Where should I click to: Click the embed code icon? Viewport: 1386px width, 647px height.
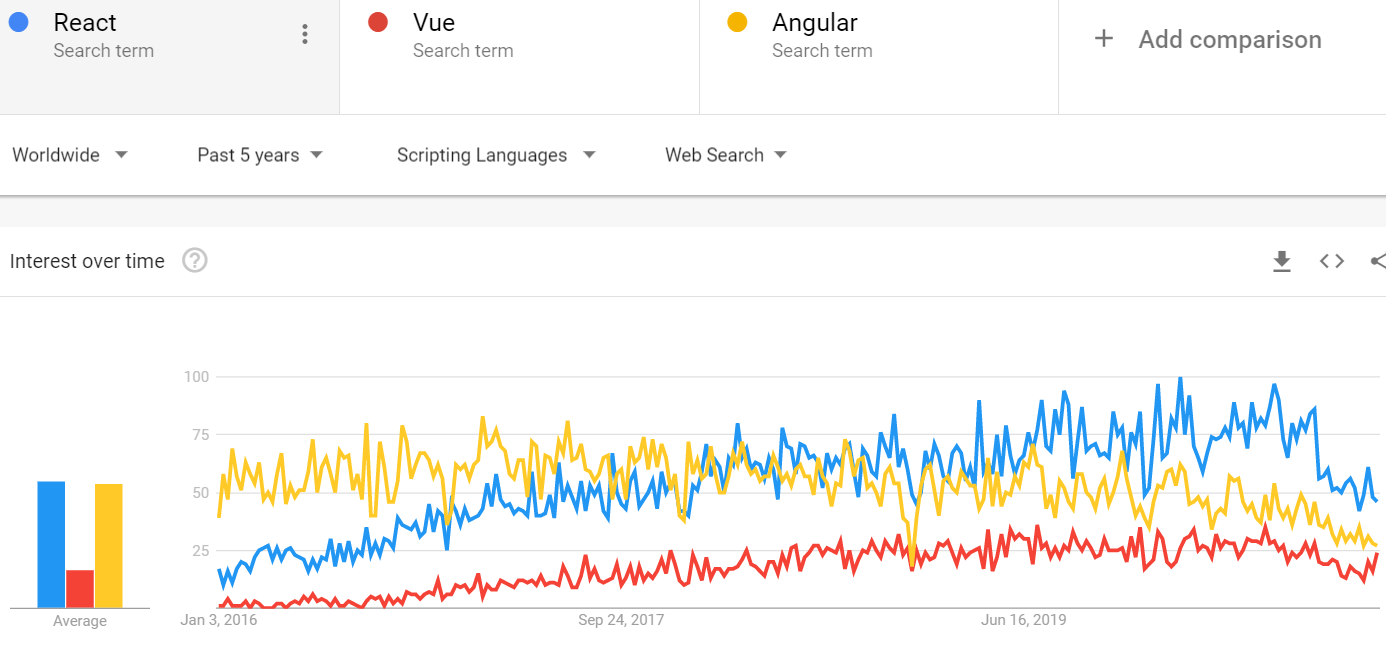1331,261
